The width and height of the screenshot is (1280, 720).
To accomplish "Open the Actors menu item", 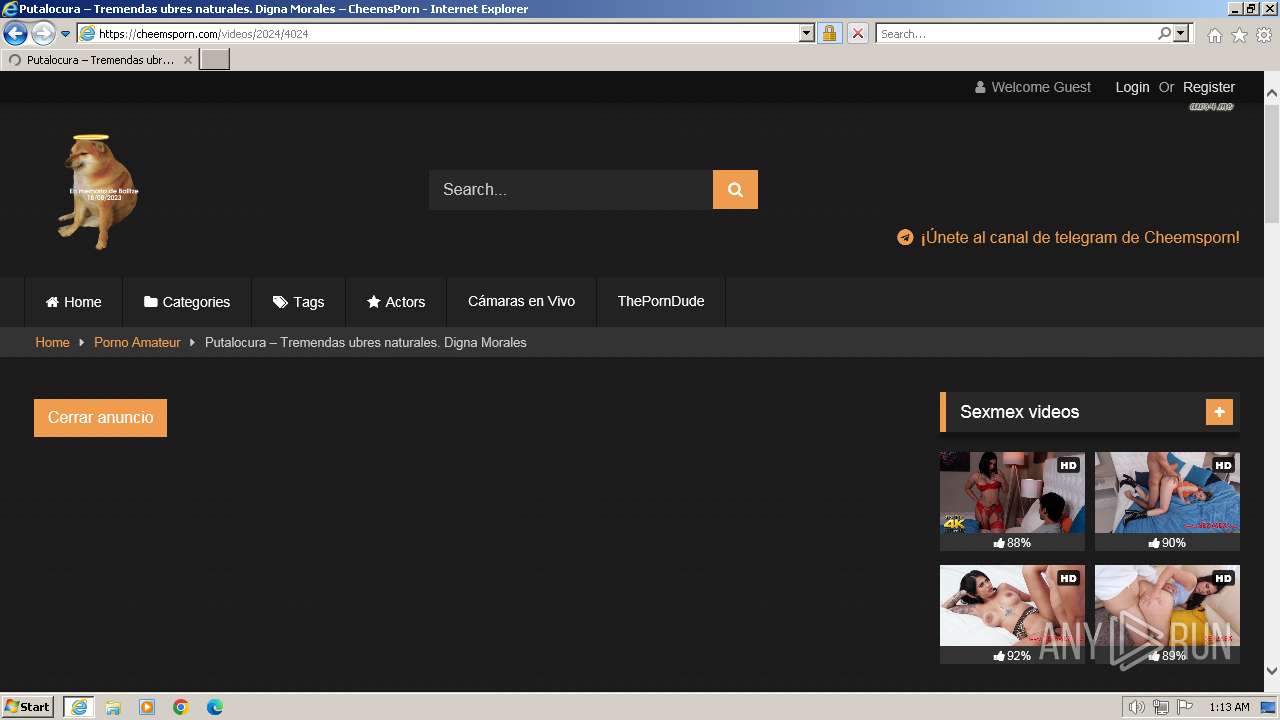I will (396, 302).
